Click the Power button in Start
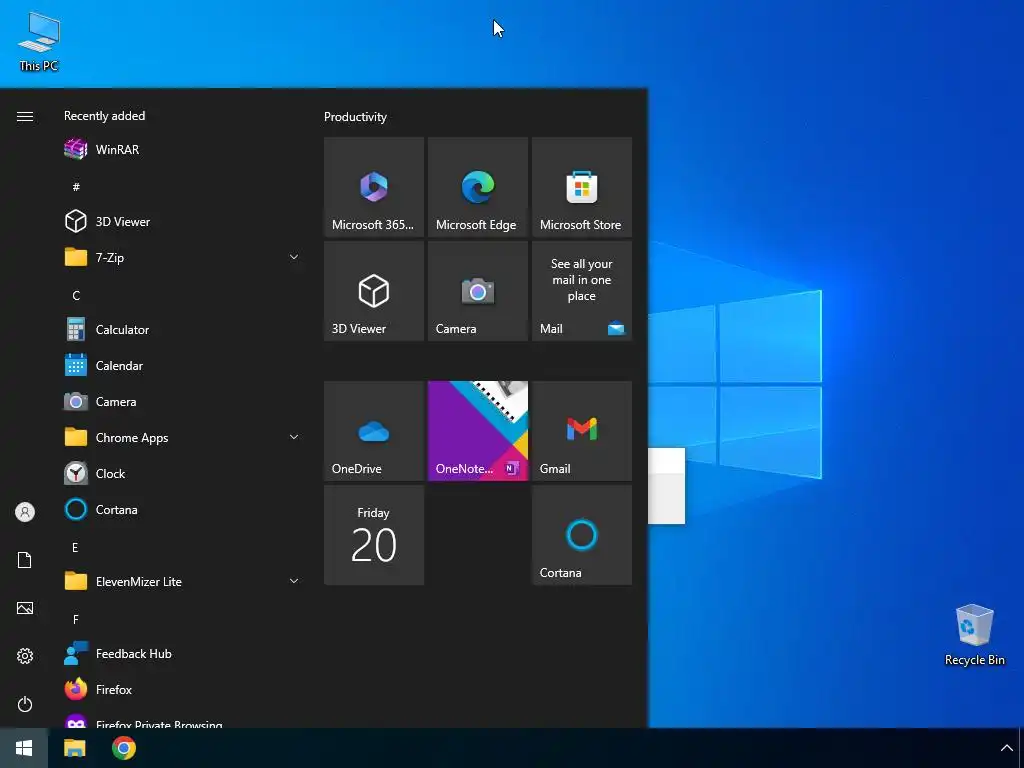 [x=25, y=704]
